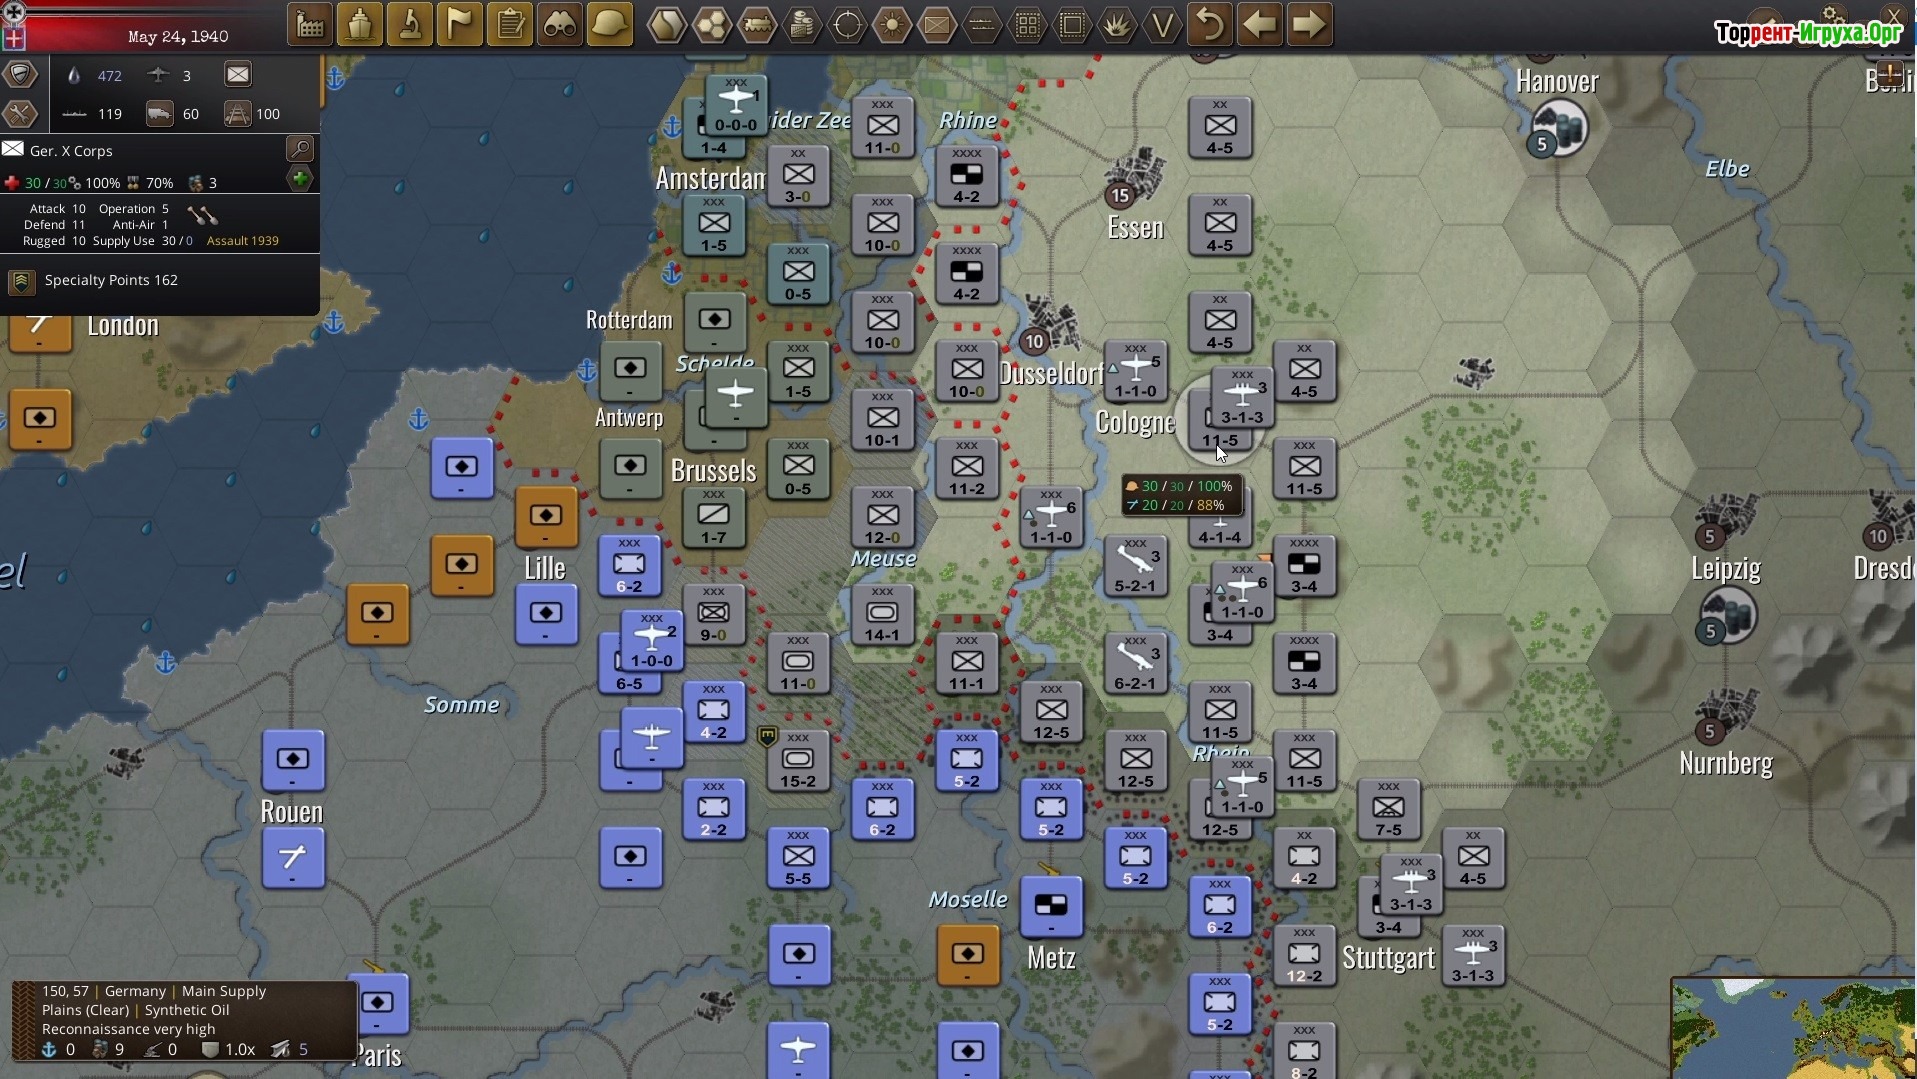Go to next unit with right arrow
This screenshot has width=1917, height=1079.
coord(1309,25)
